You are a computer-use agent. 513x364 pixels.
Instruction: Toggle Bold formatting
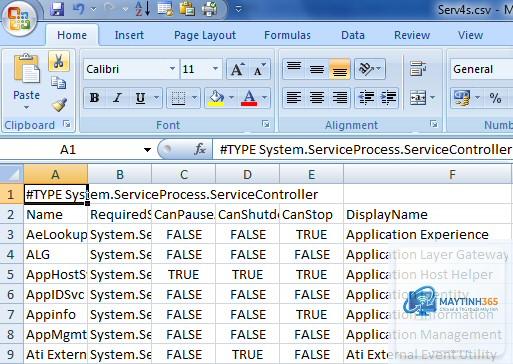[94, 98]
